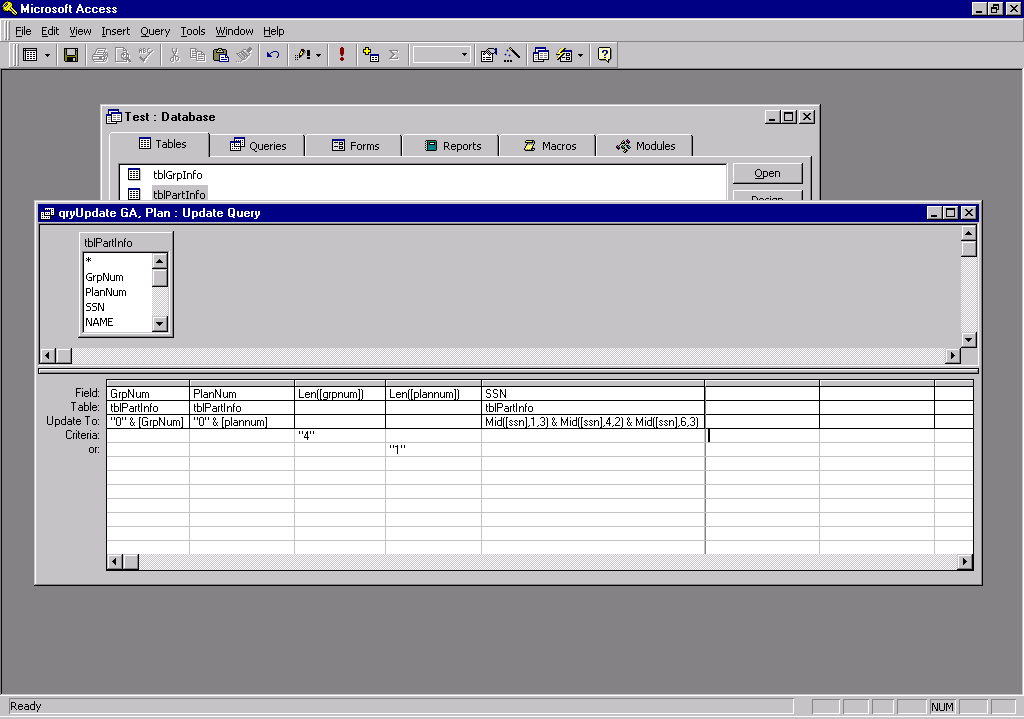Open the Top Values combo box
This screenshot has height=719, width=1024.
pos(441,55)
